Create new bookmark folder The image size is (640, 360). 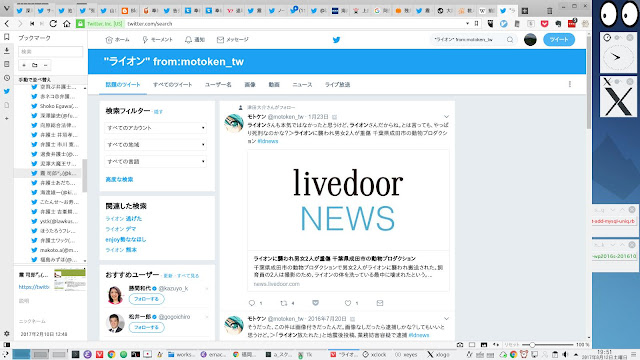[x=35, y=65]
